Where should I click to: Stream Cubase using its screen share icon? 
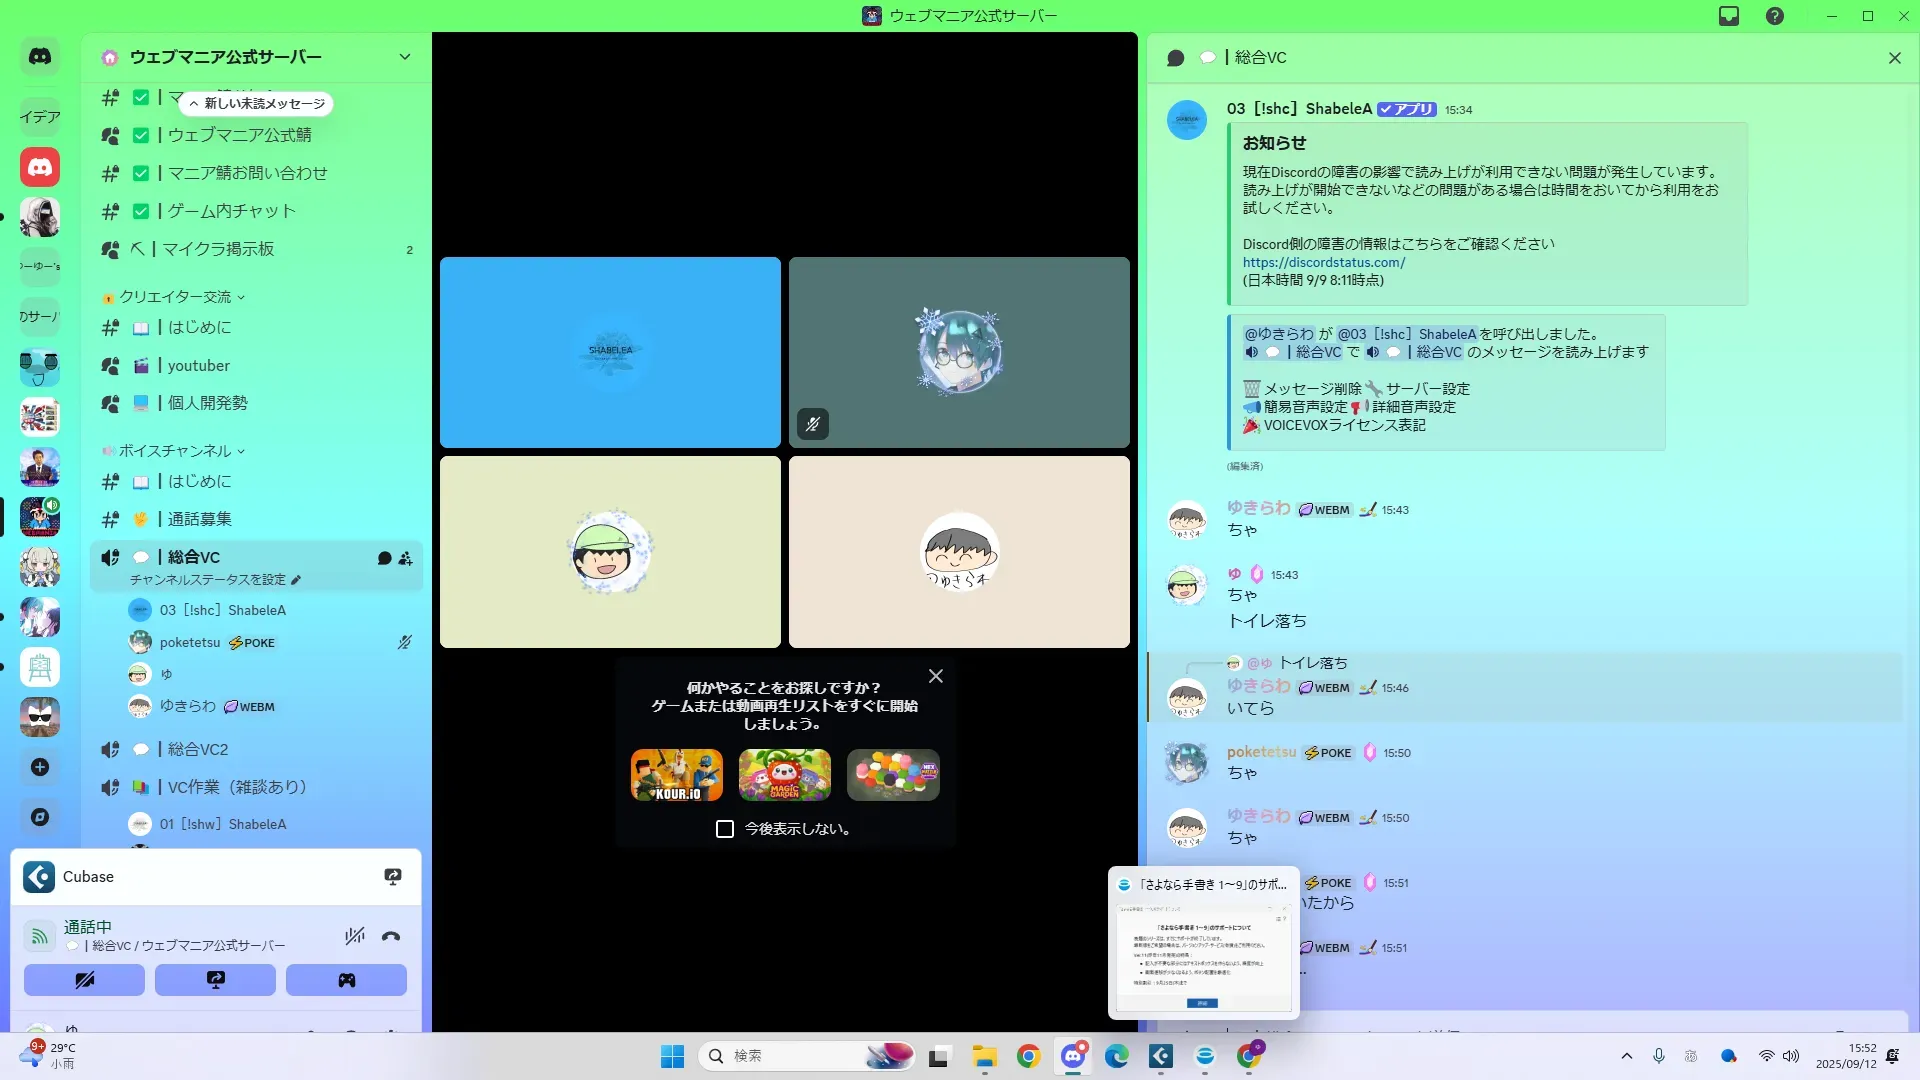tap(393, 877)
